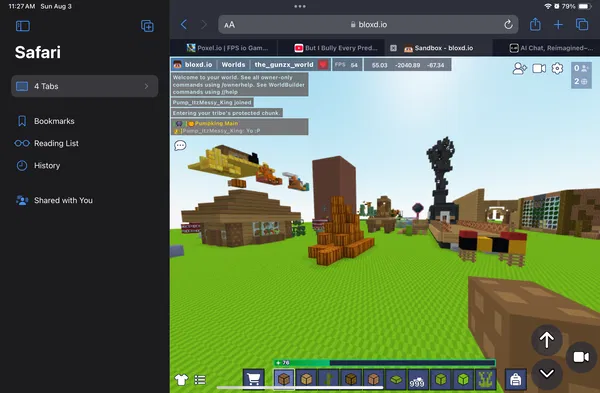600x393 pixels.
Task: Click the welcome to your world message
Action: [240, 84]
